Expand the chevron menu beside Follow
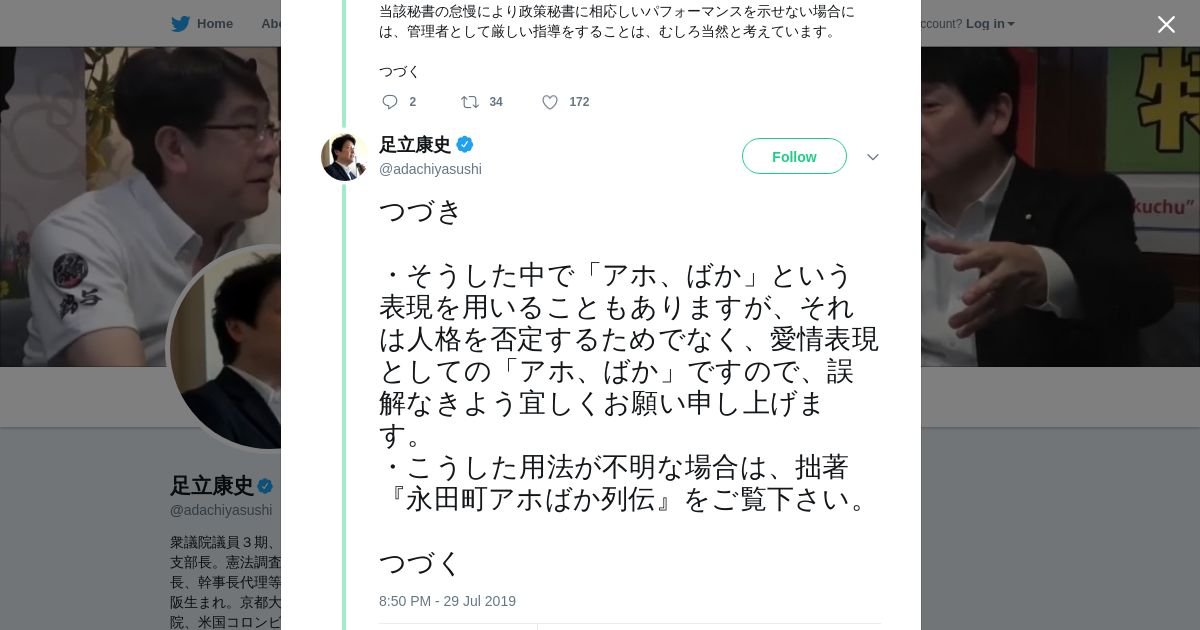The image size is (1200, 630). click(872, 157)
